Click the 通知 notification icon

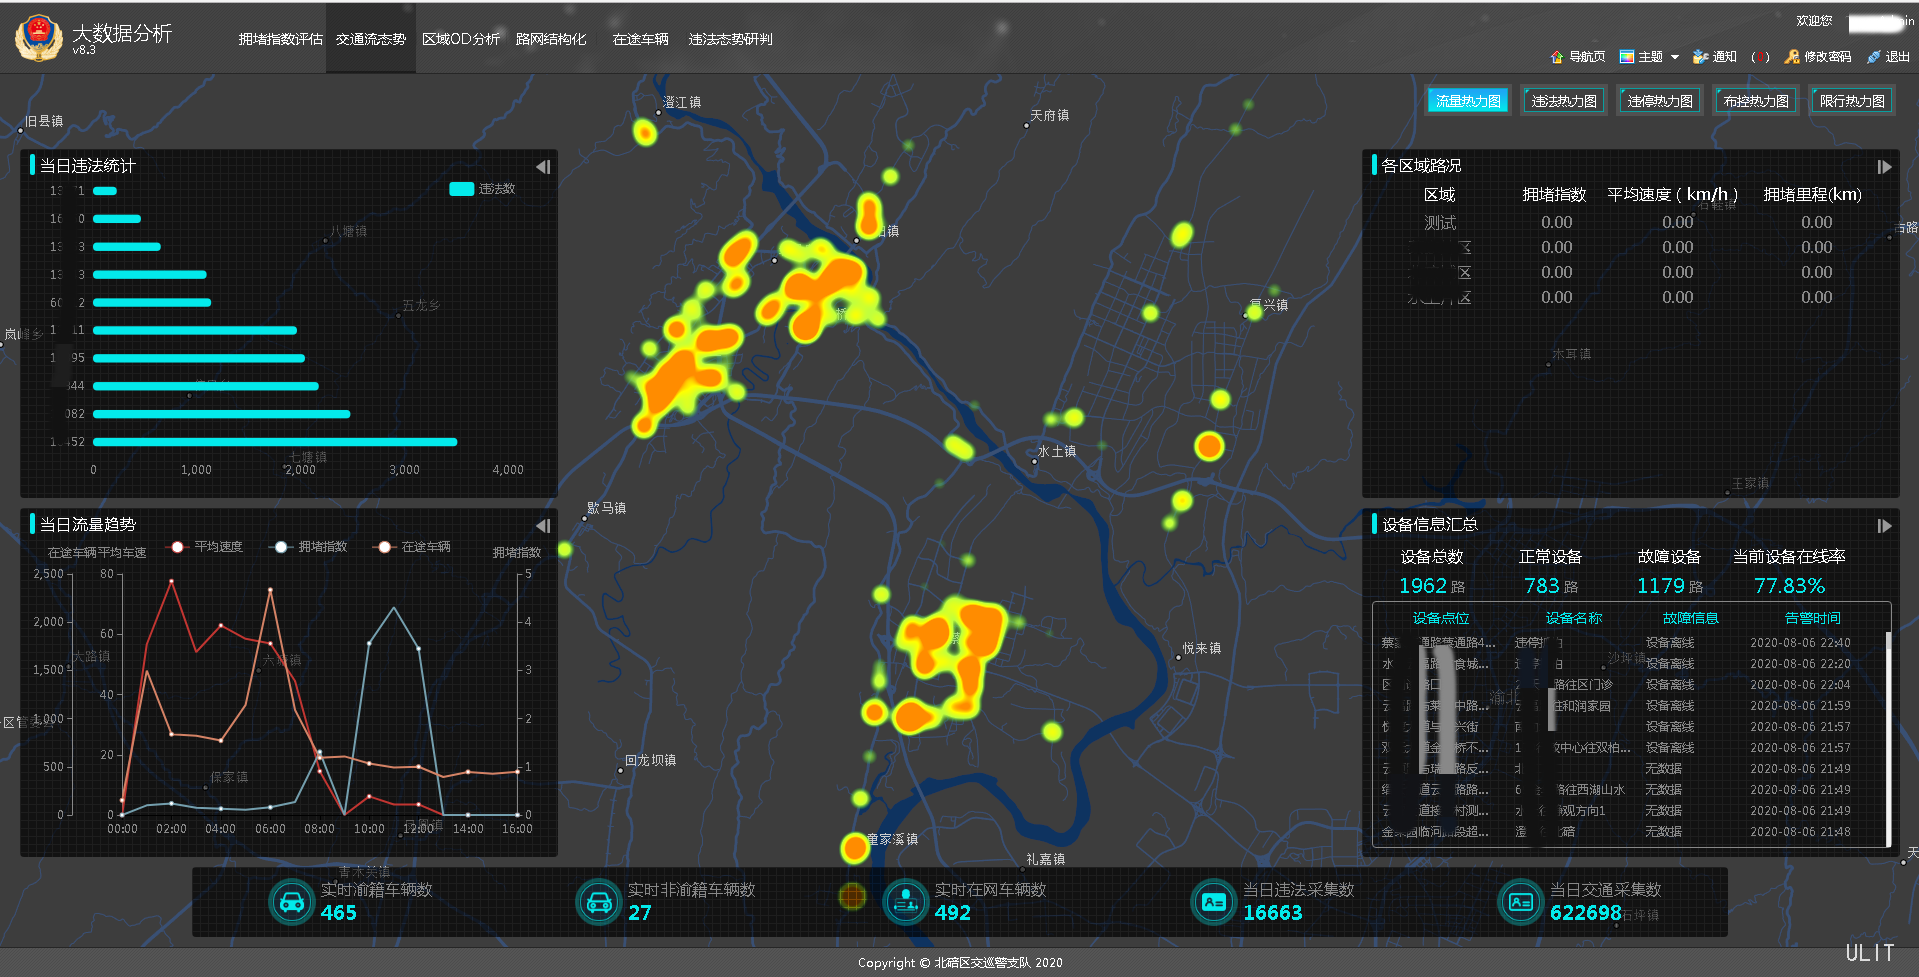pos(1700,57)
